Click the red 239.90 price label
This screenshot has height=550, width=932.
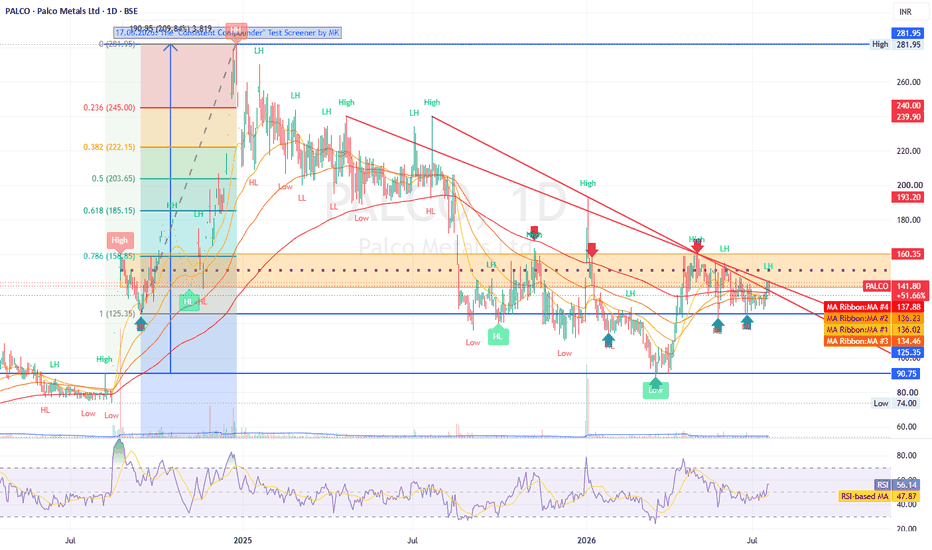pyautogui.click(x=907, y=117)
